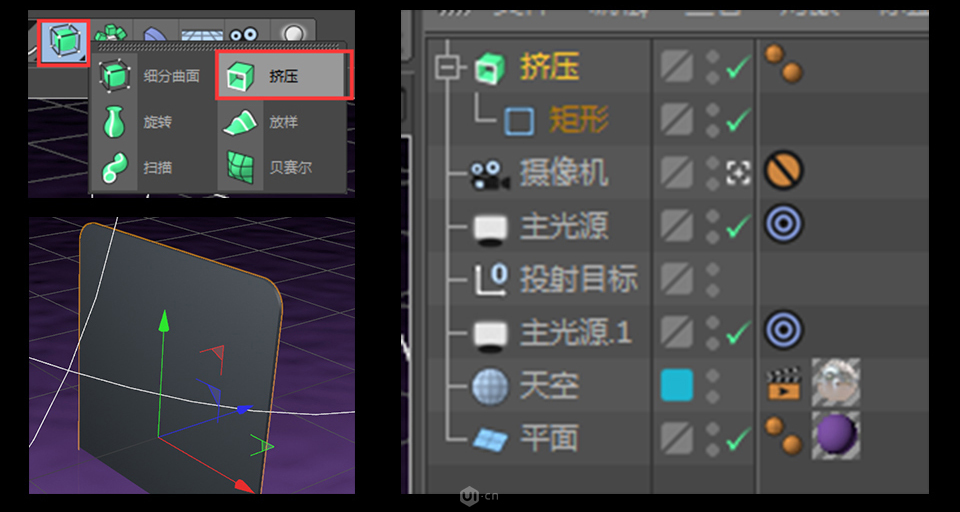Image resolution: width=960 pixels, height=512 pixels.
Task: Click the green Y axis arrow in viewport
Action: 163,321
